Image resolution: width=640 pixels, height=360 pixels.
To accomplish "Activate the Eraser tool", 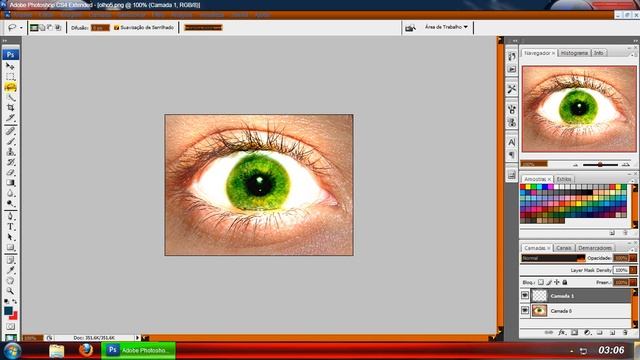I will point(10,172).
